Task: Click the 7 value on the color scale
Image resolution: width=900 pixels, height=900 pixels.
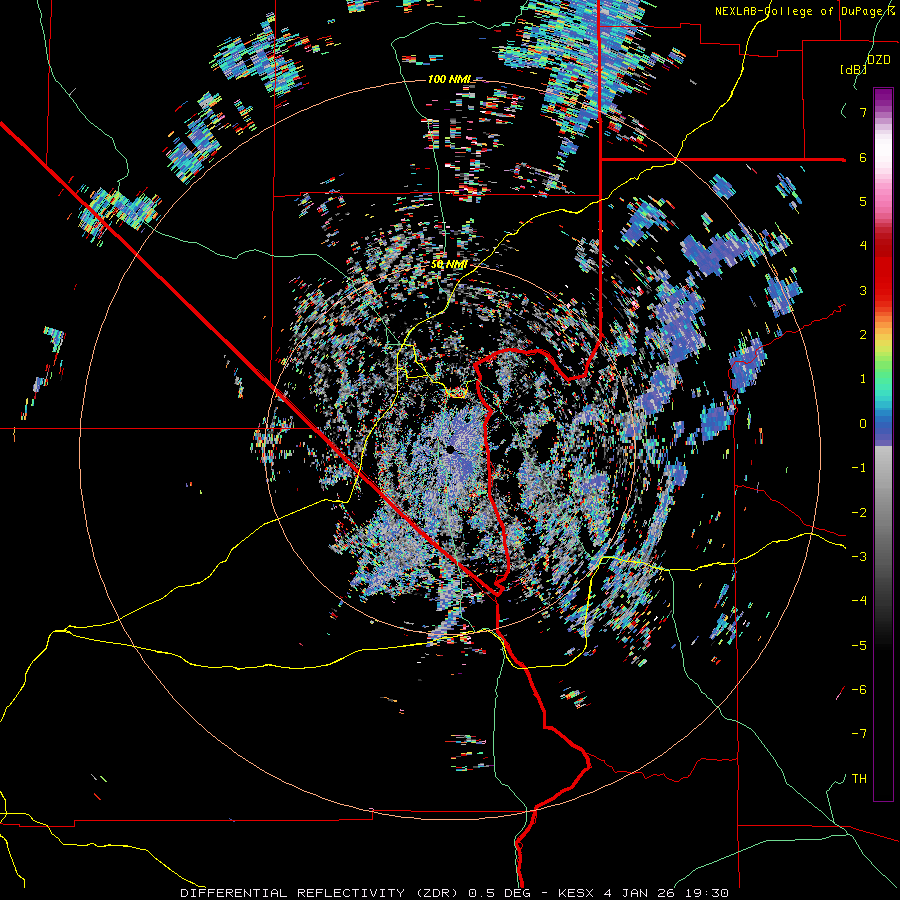Action: pos(863,112)
